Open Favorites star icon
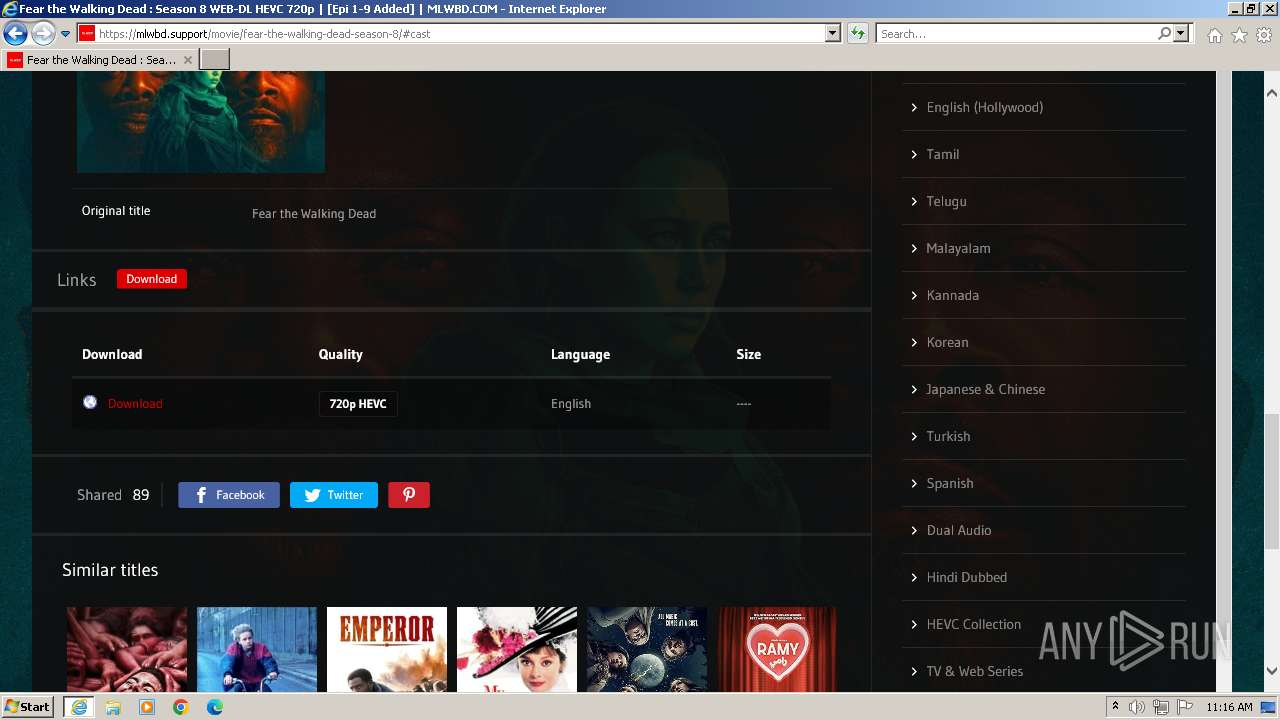This screenshot has width=1280, height=720. pyautogui.click(x=1239, y=35)
